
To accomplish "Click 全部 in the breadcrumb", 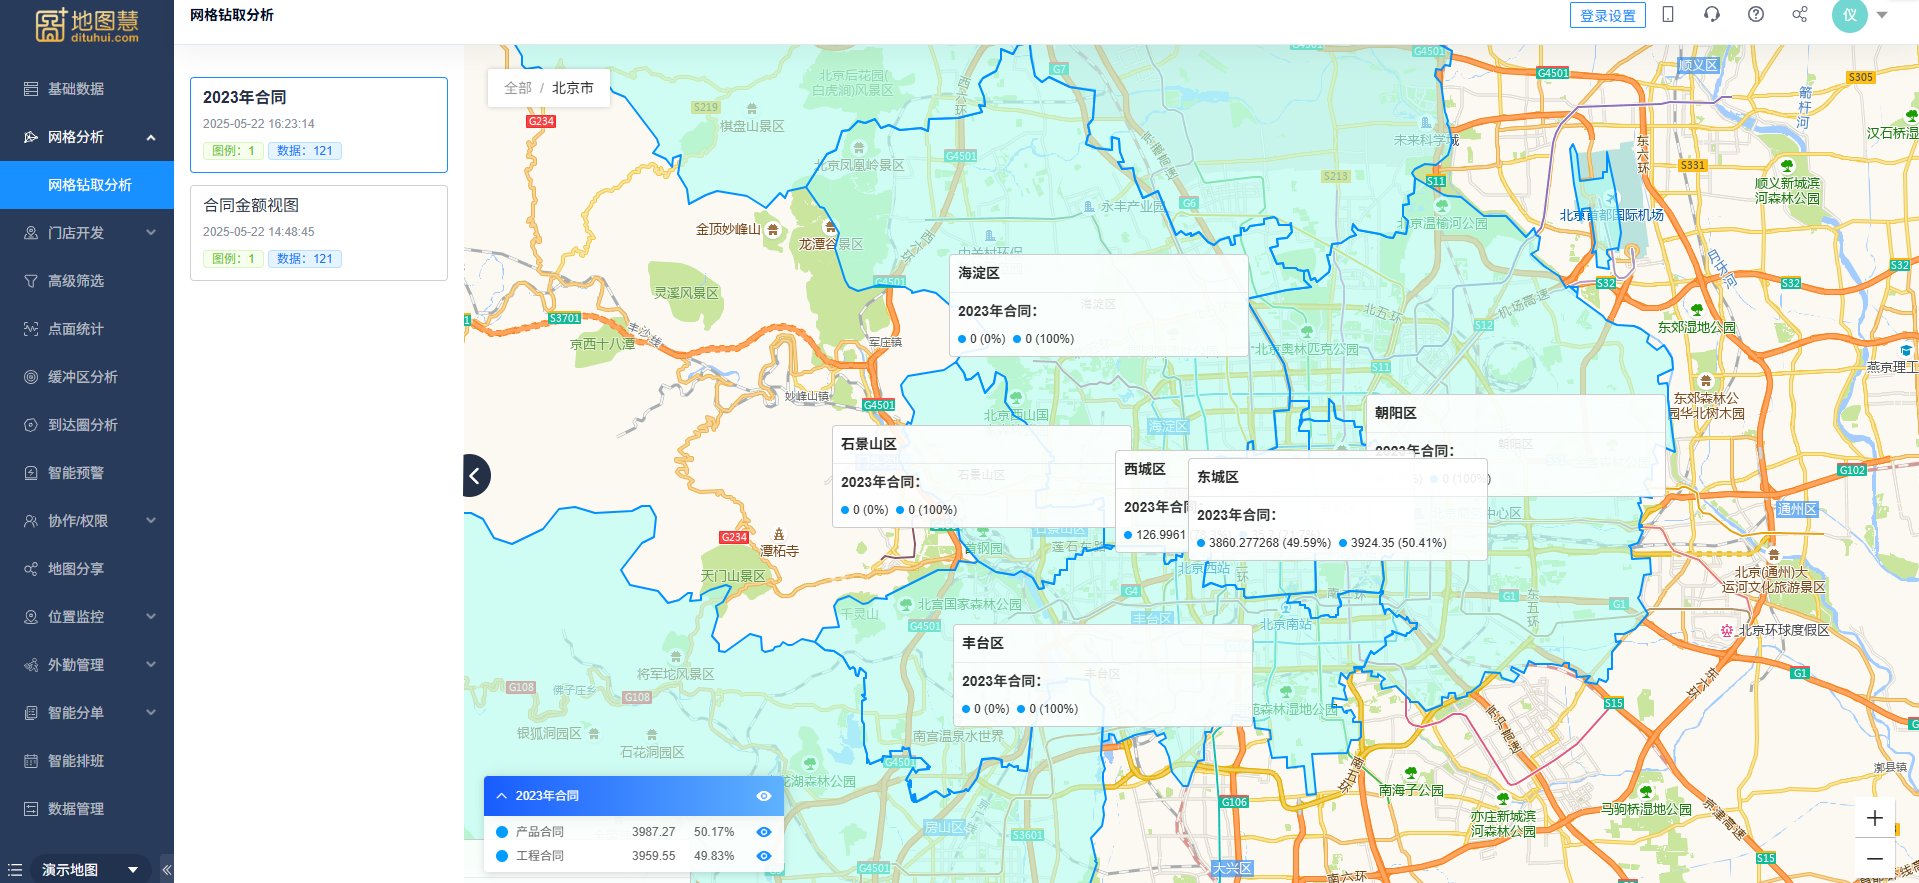I will pos(518,88).
